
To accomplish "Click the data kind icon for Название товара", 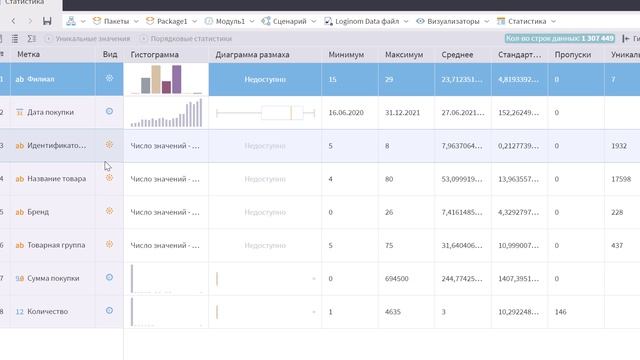I will click(109, 178).
